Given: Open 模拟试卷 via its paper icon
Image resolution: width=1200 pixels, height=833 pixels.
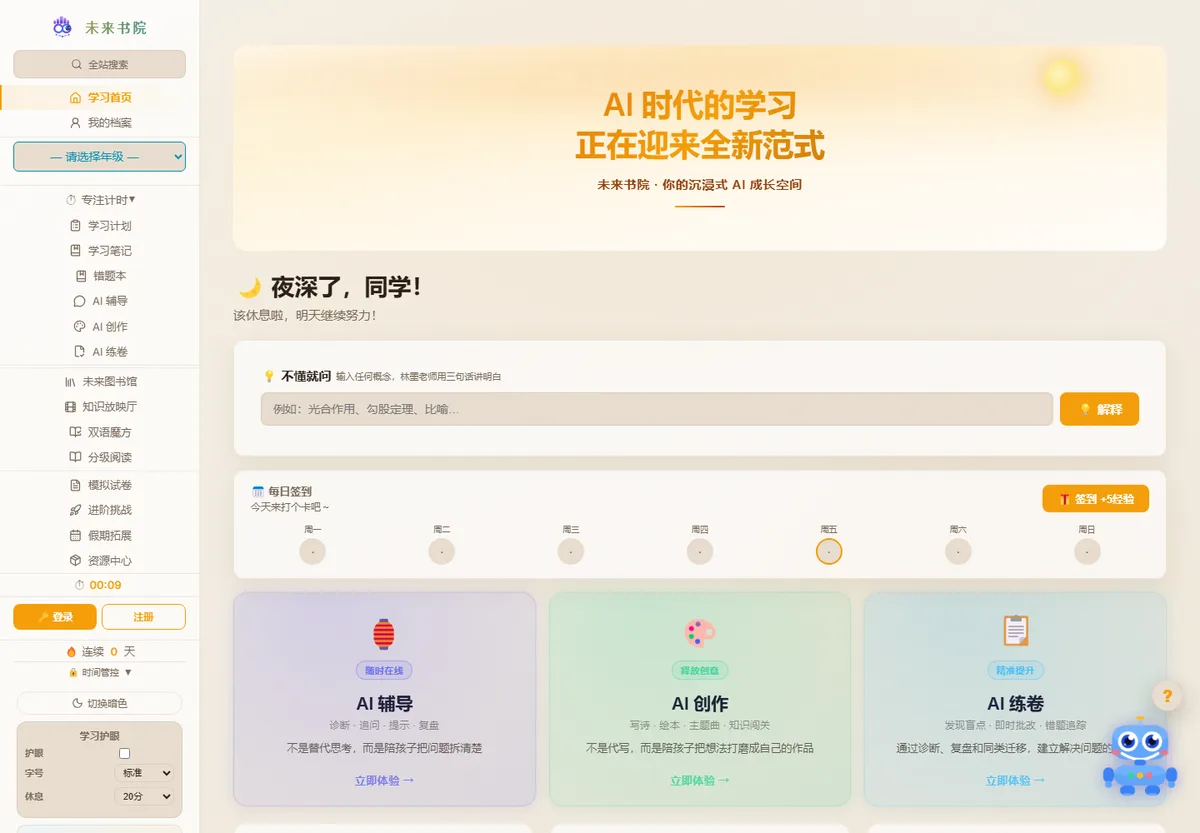Looking at the screenshot, I should (75, 485).
